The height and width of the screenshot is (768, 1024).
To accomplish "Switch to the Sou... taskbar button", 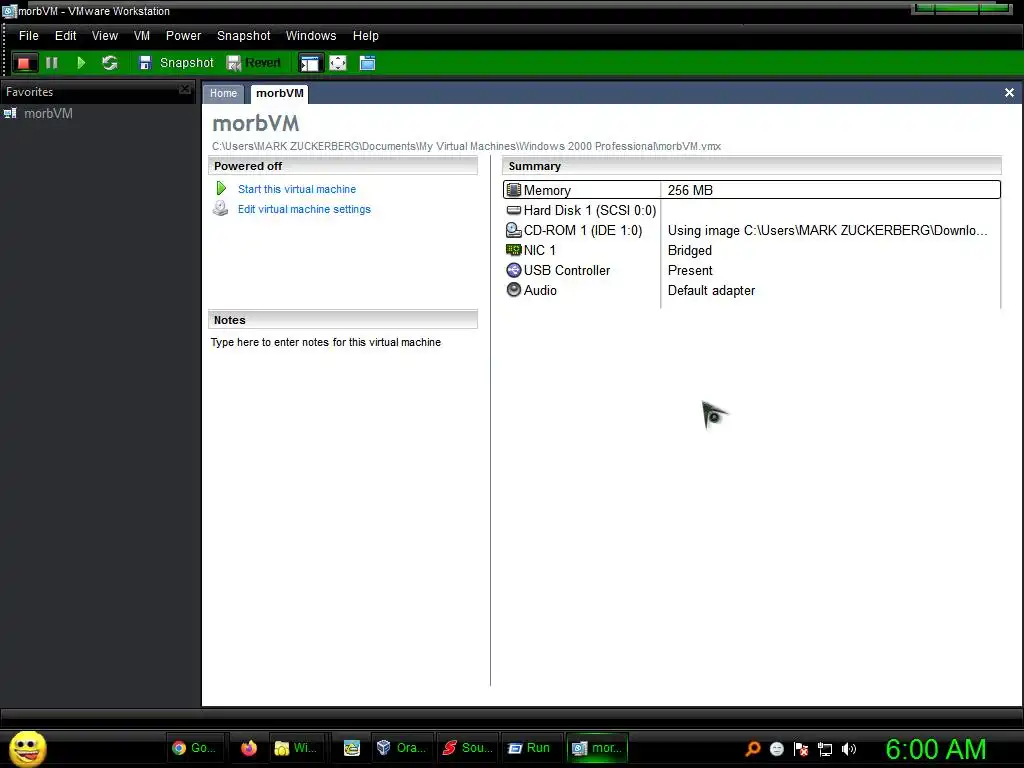I will coord(468,748).
